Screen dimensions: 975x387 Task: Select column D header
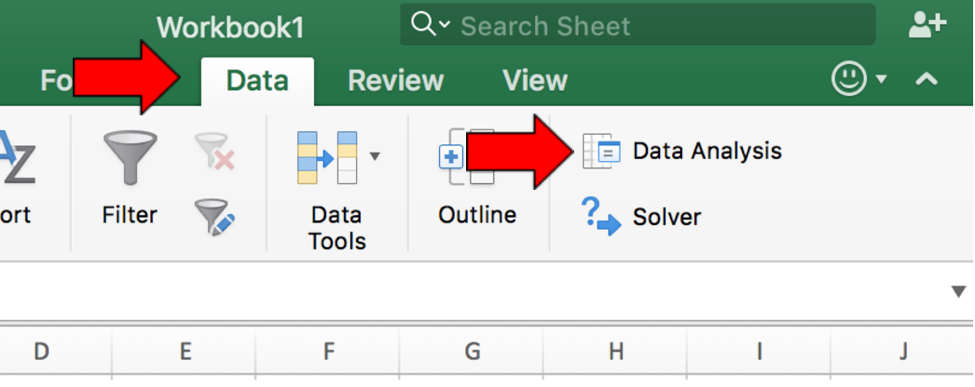[x=41, y=352]
